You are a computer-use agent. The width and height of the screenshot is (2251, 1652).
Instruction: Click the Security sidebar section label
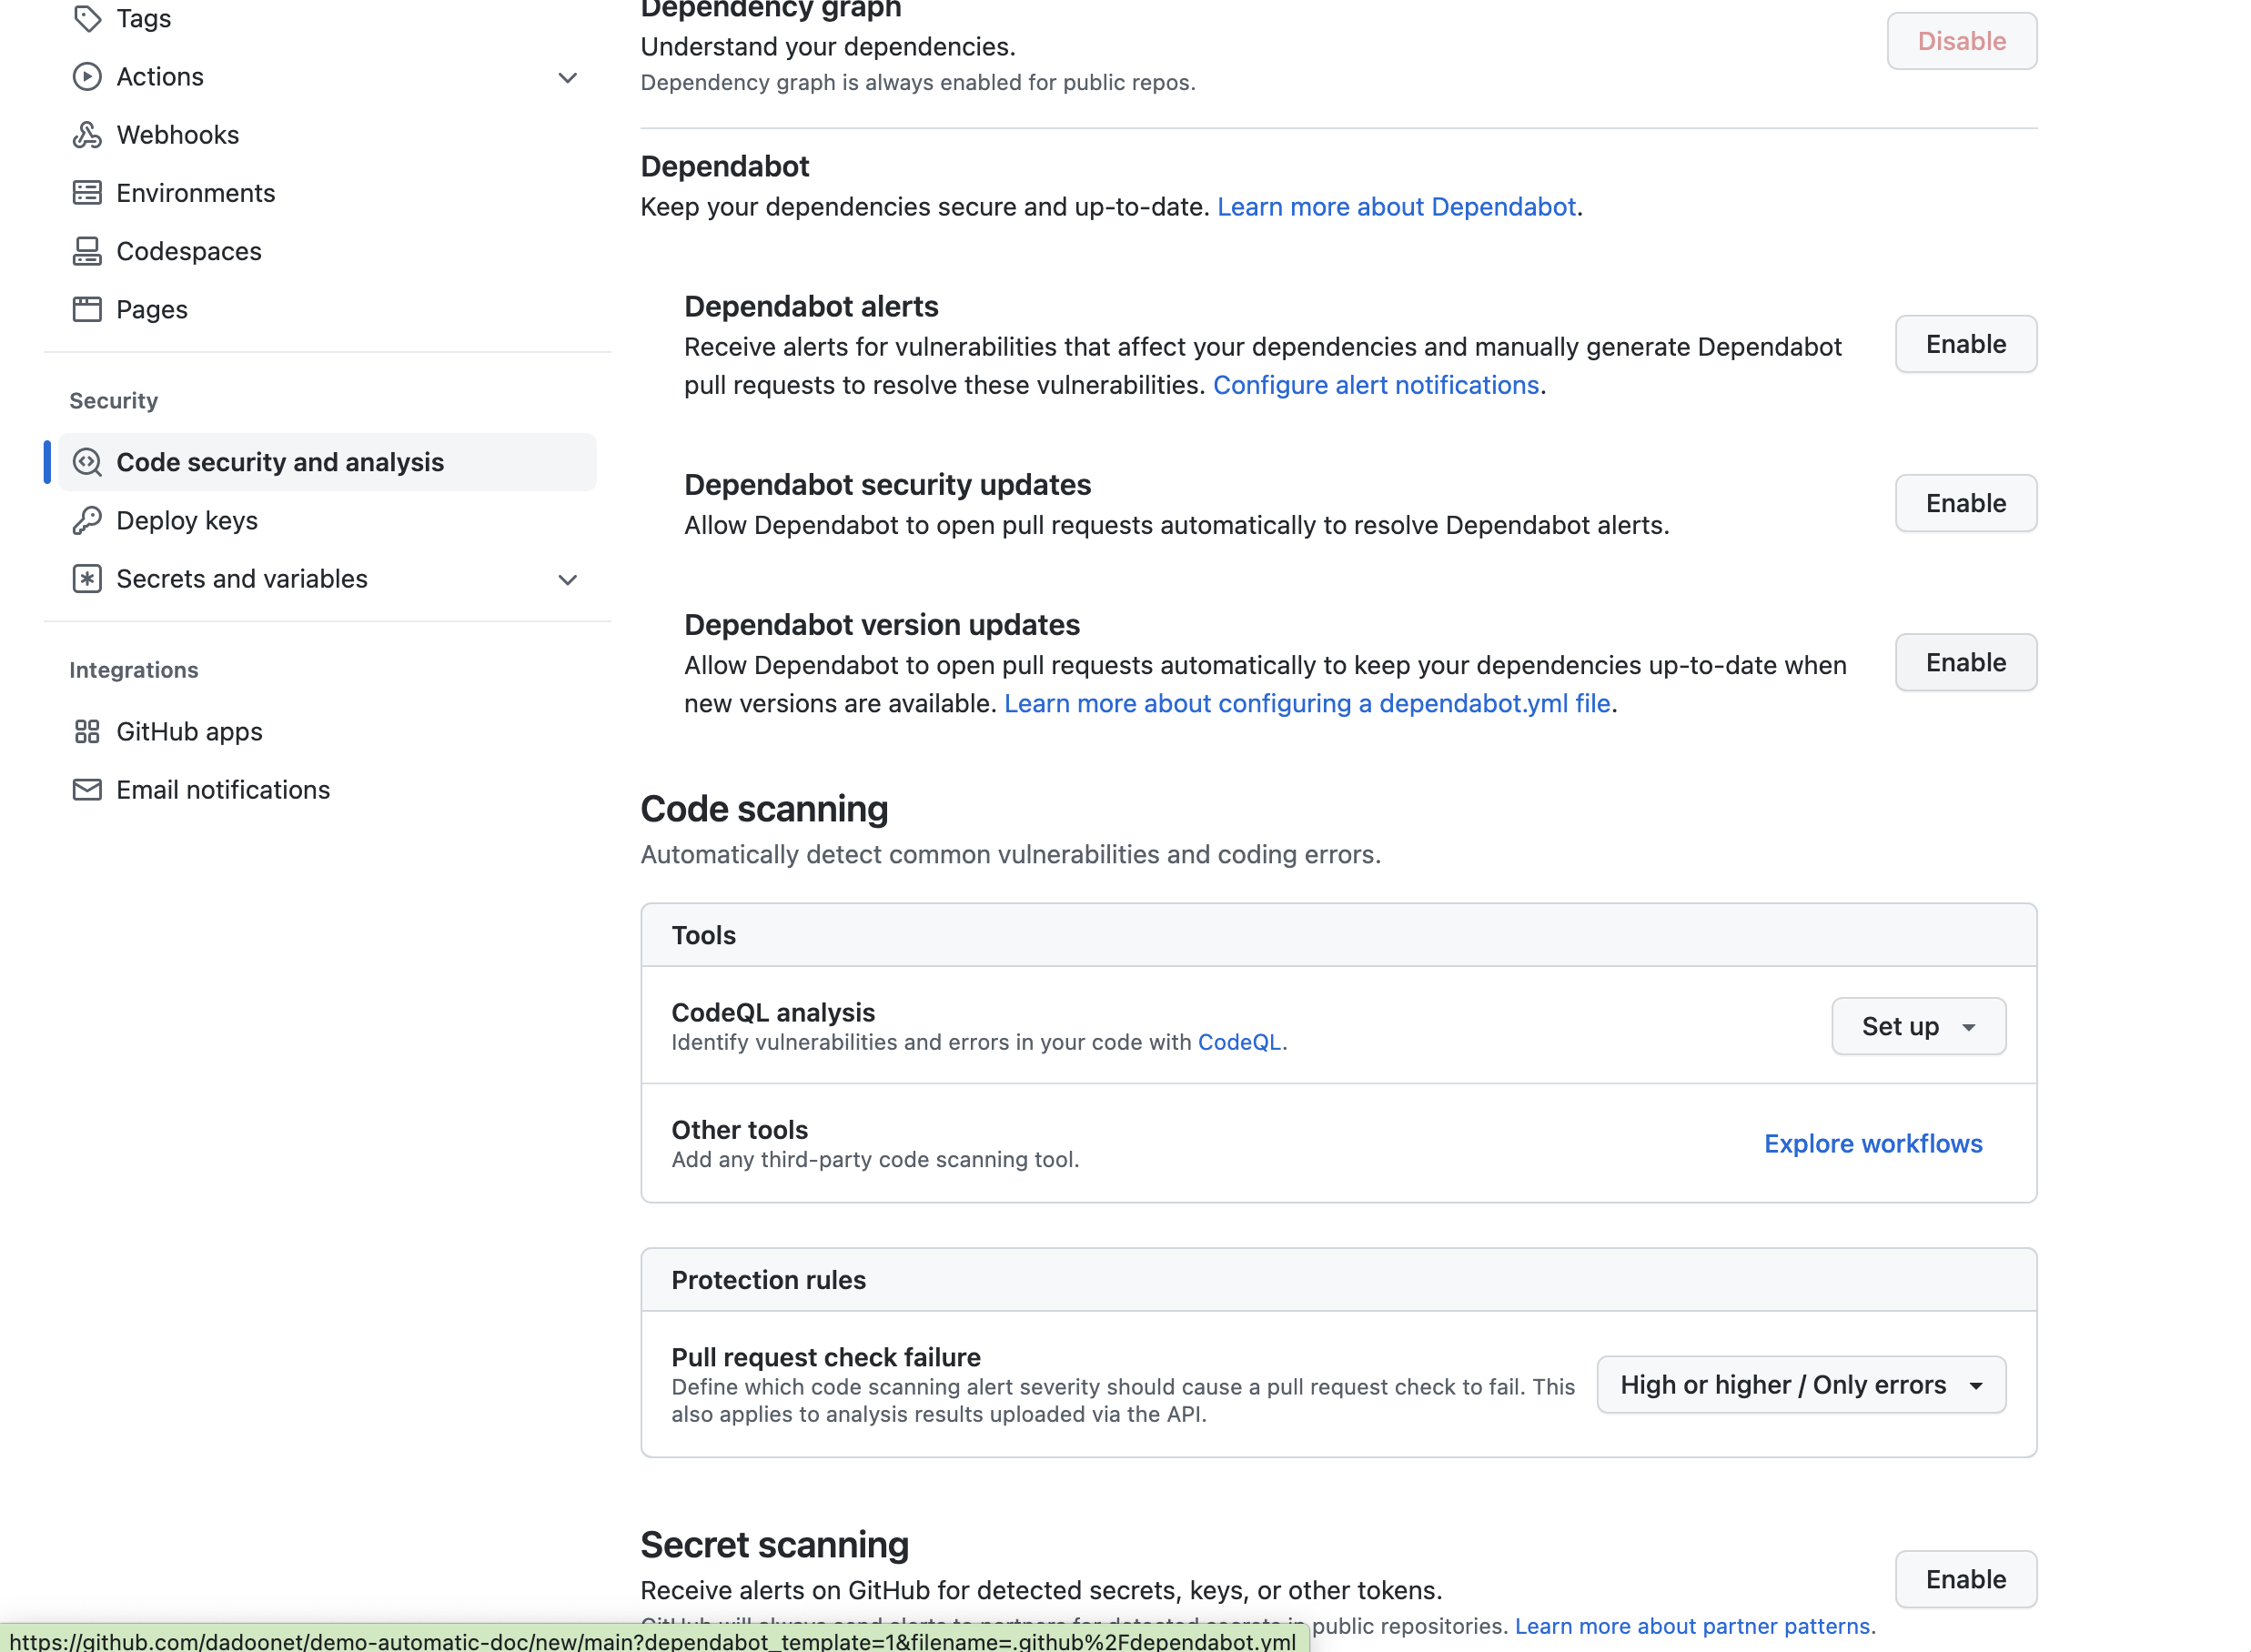click(x=114, y=401)
